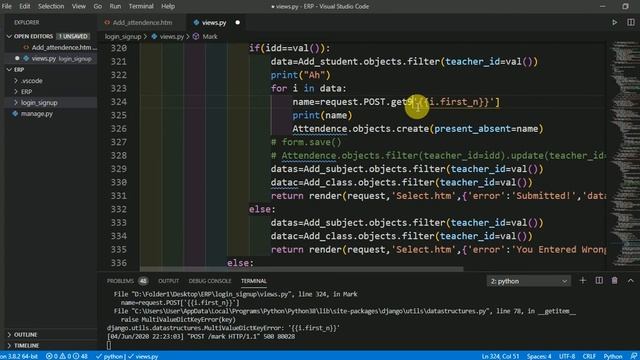
Task: Split the terminal panel
Action: tap(599, 281)
